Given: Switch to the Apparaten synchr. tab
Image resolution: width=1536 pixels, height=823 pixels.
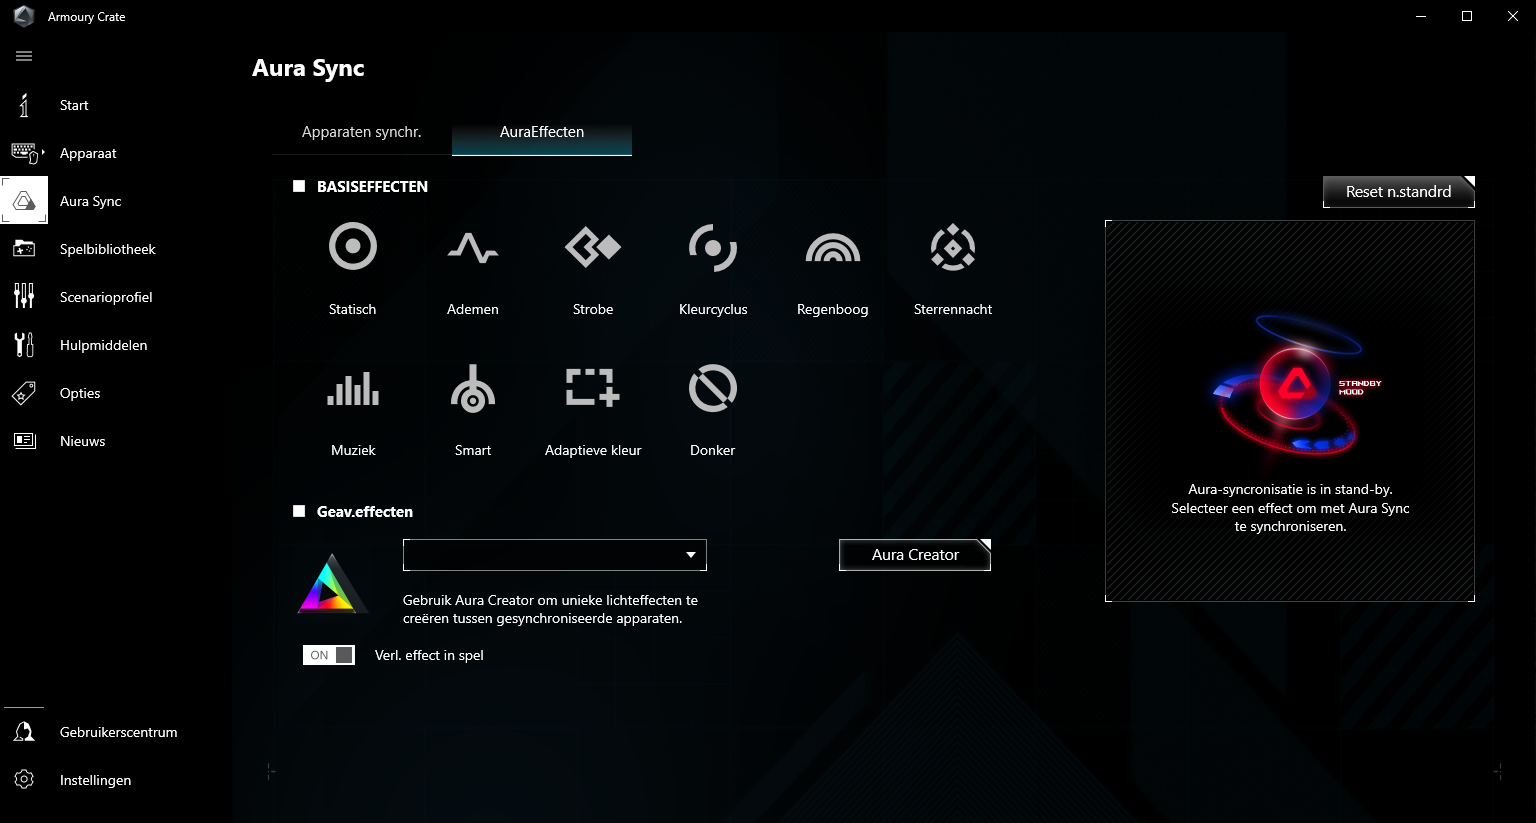Looking at the screenshot, I should [362, 132].
